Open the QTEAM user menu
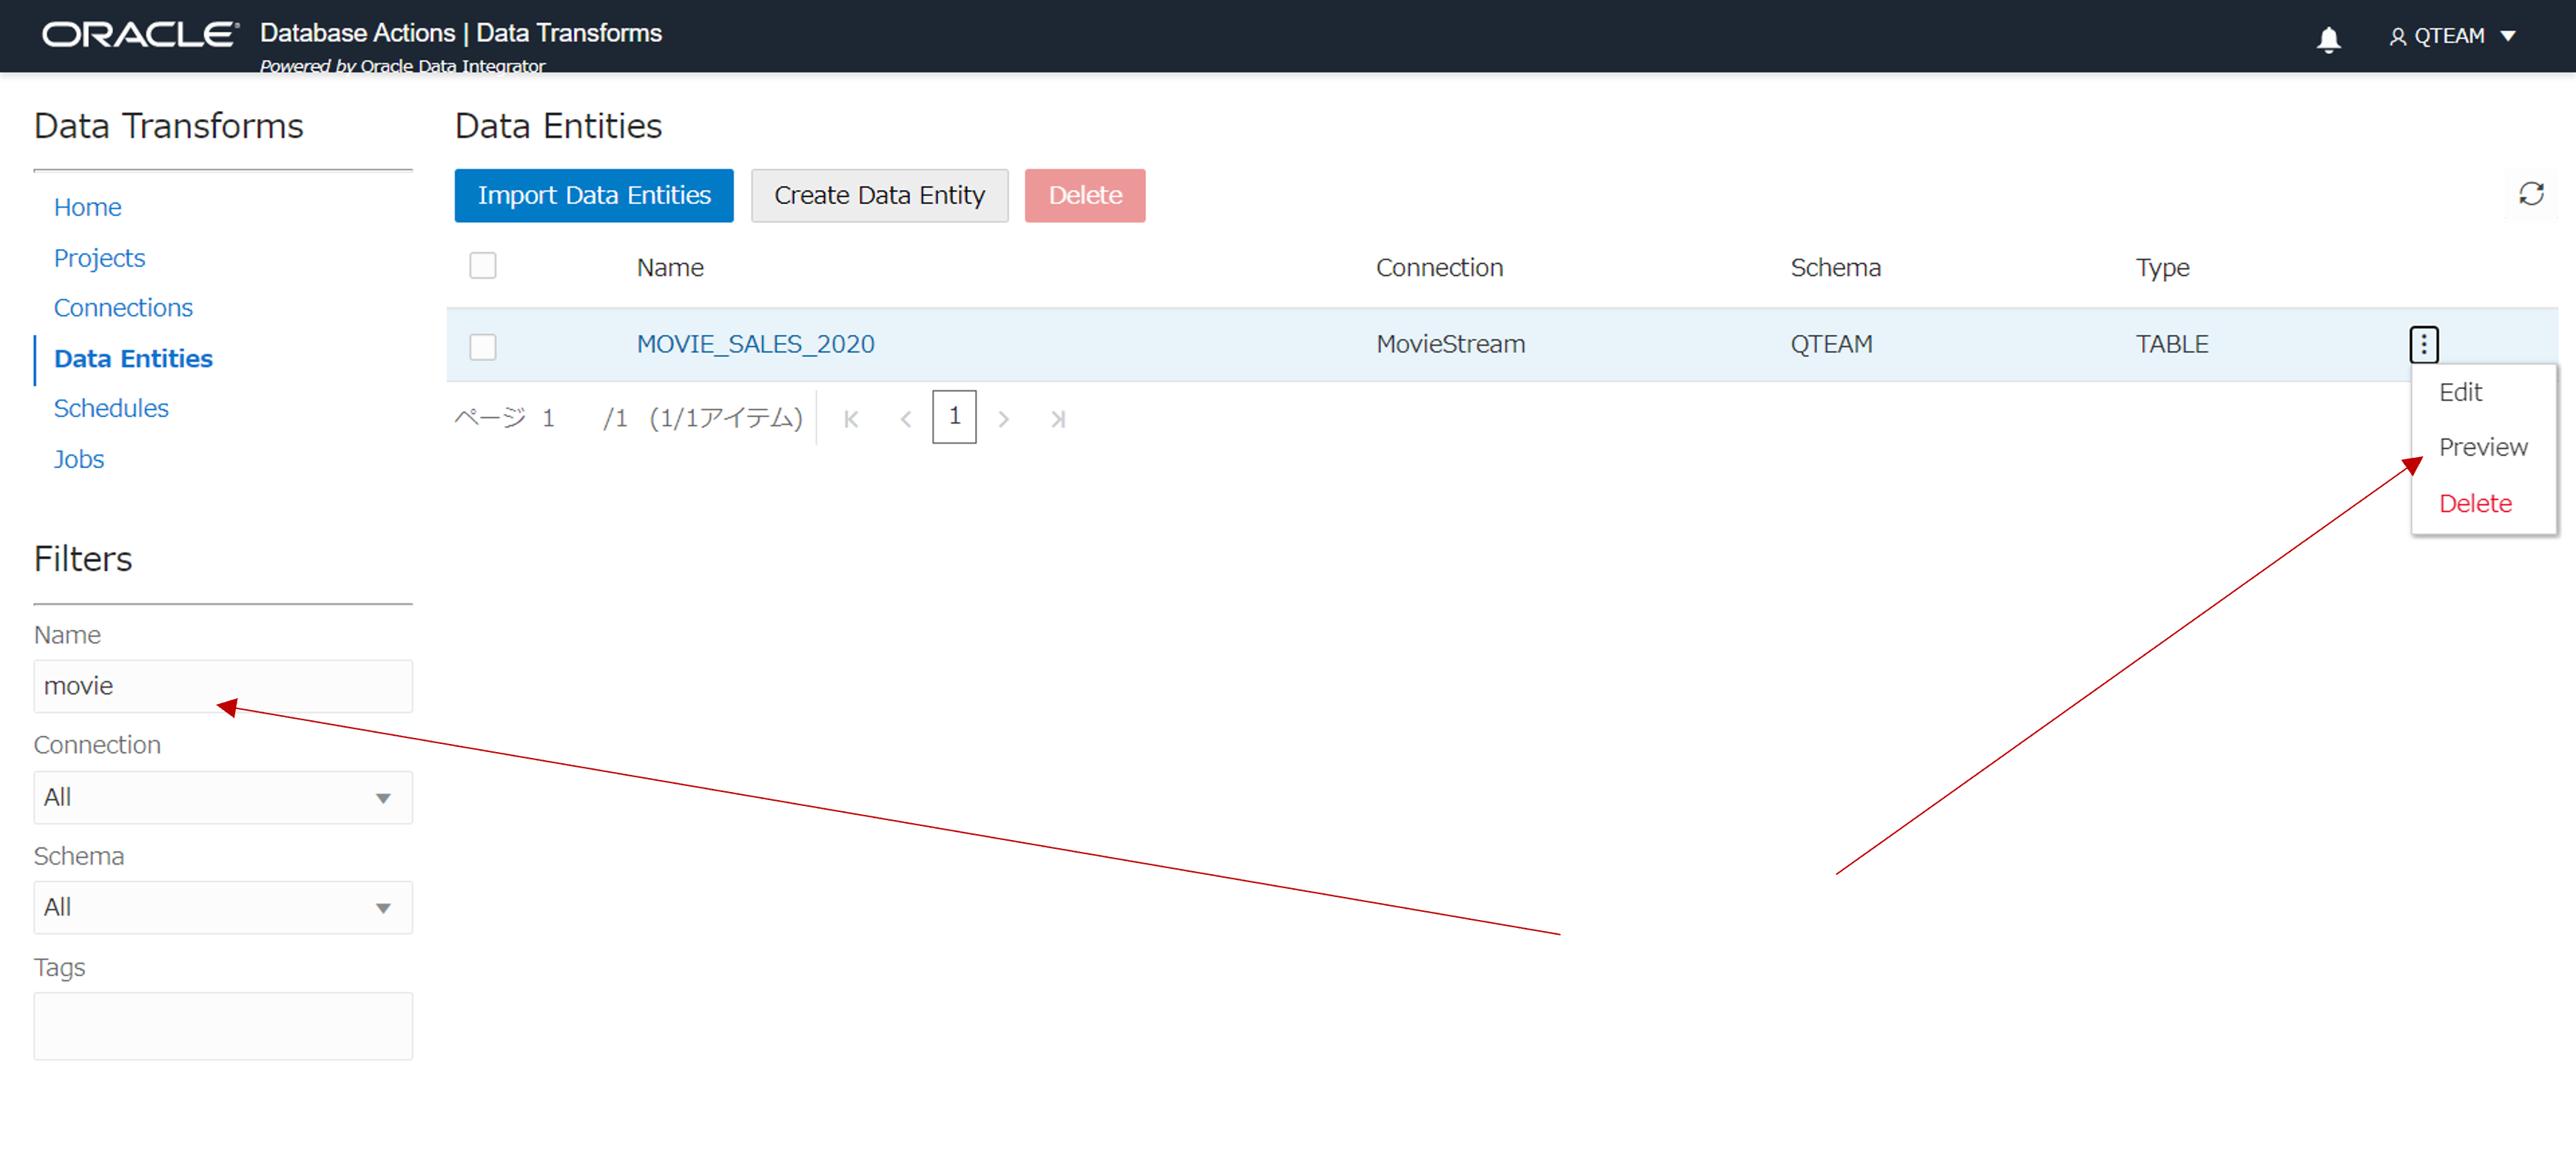2576x1161 pixels. (x=2452, y=37)
